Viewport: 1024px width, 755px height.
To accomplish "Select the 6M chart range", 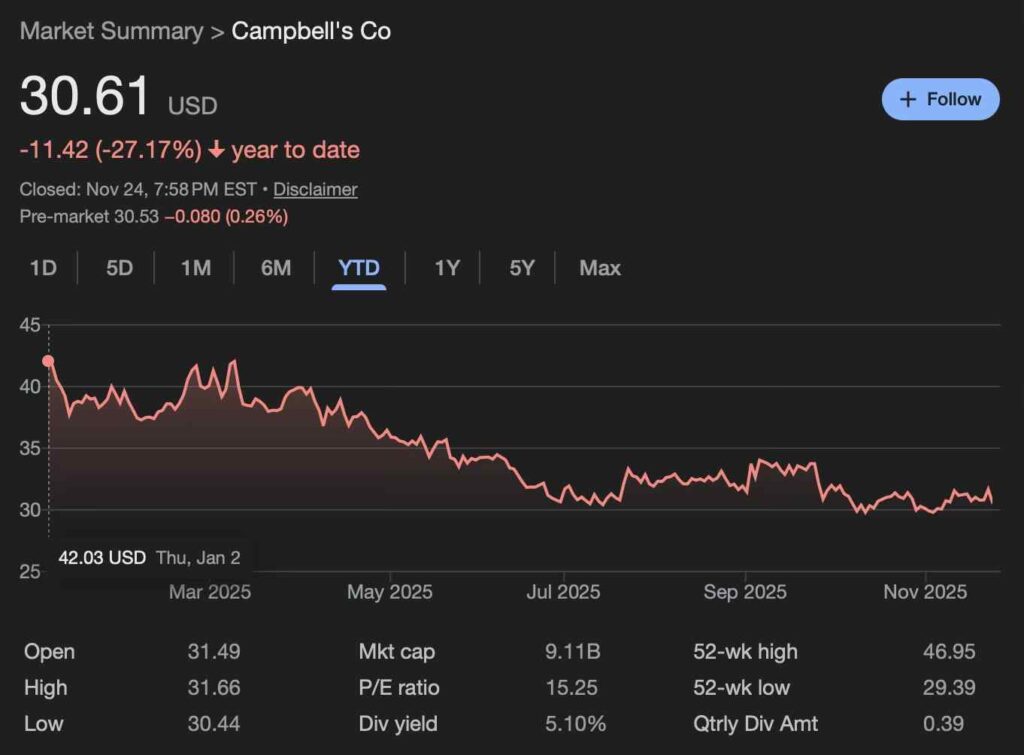I will point(276,268).
